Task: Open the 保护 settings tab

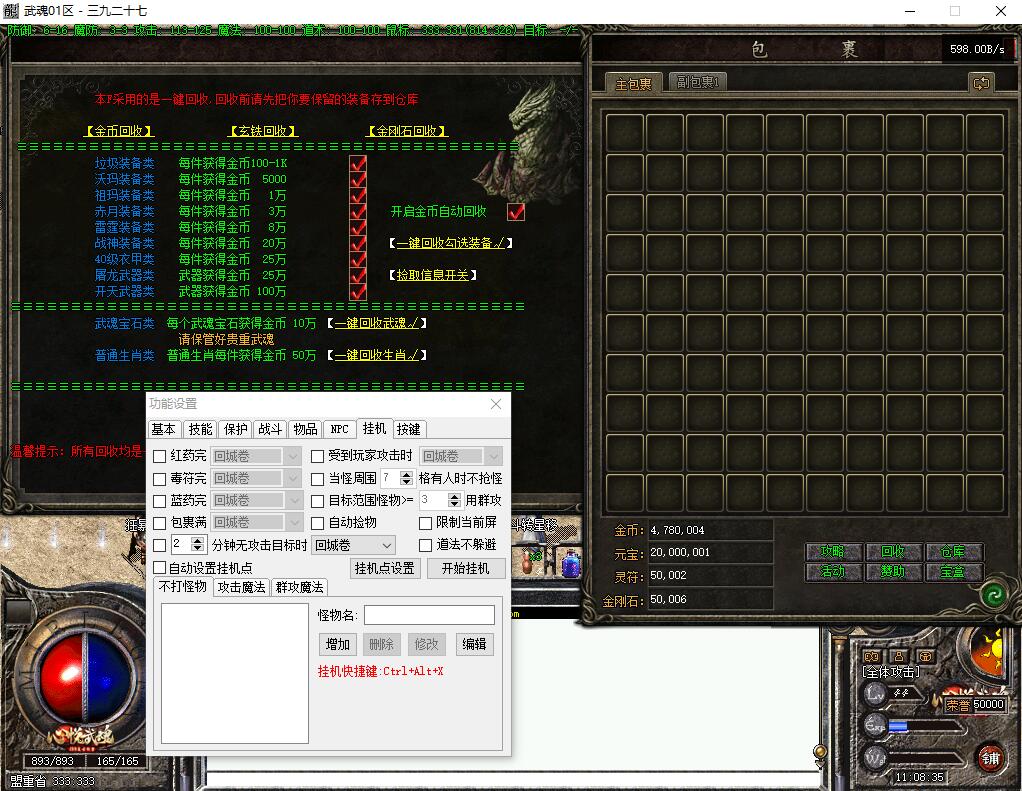Action: 236,429
